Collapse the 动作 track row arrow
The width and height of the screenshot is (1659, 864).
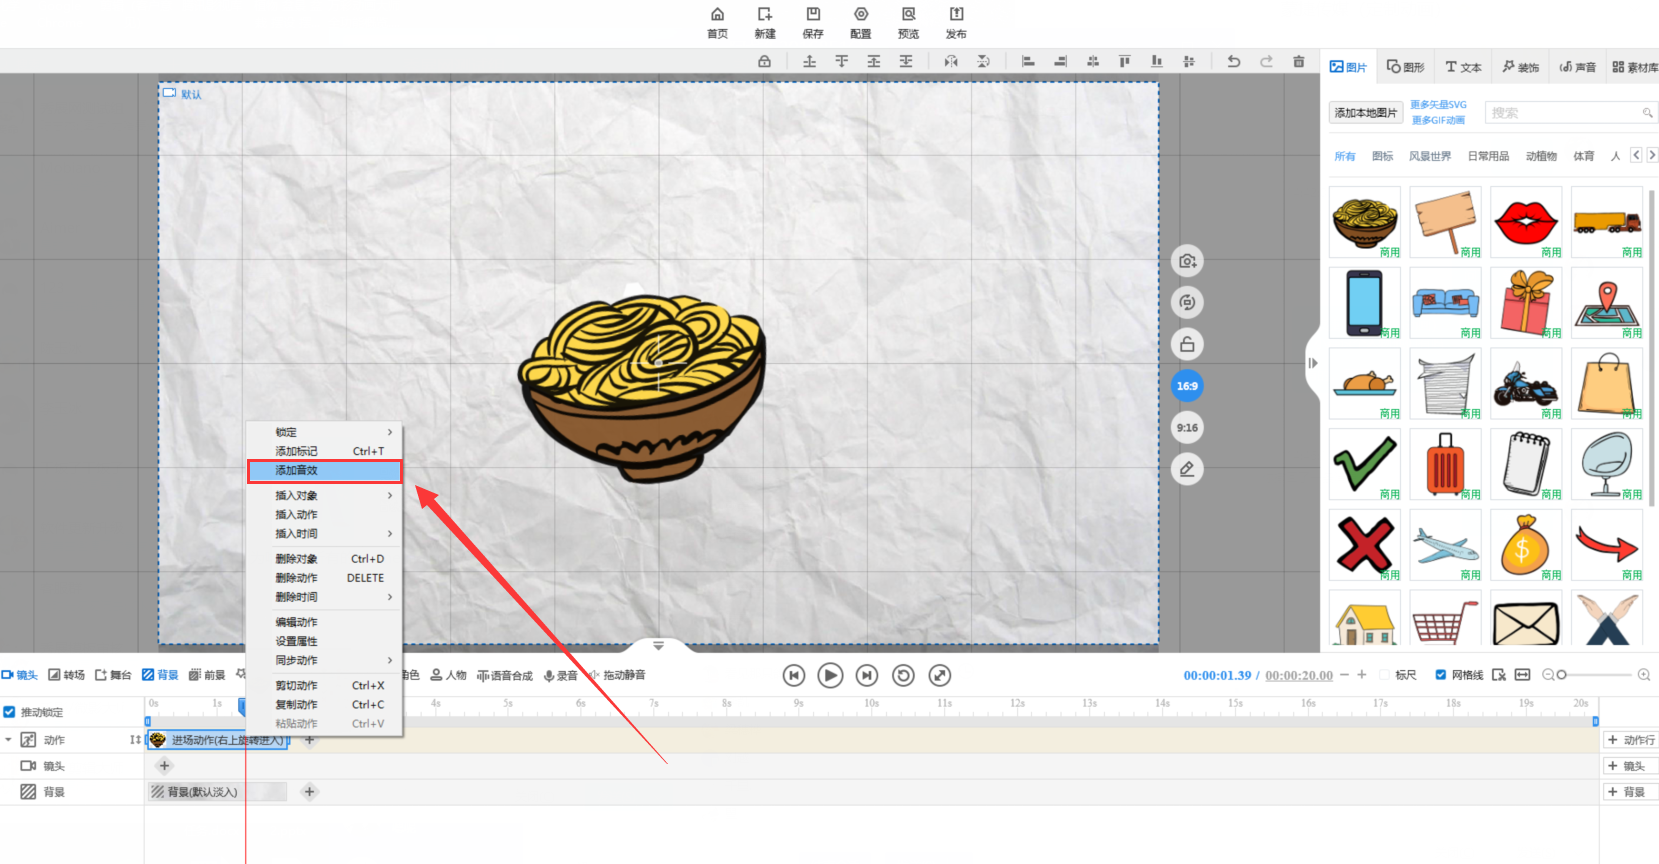click(9, 740)
